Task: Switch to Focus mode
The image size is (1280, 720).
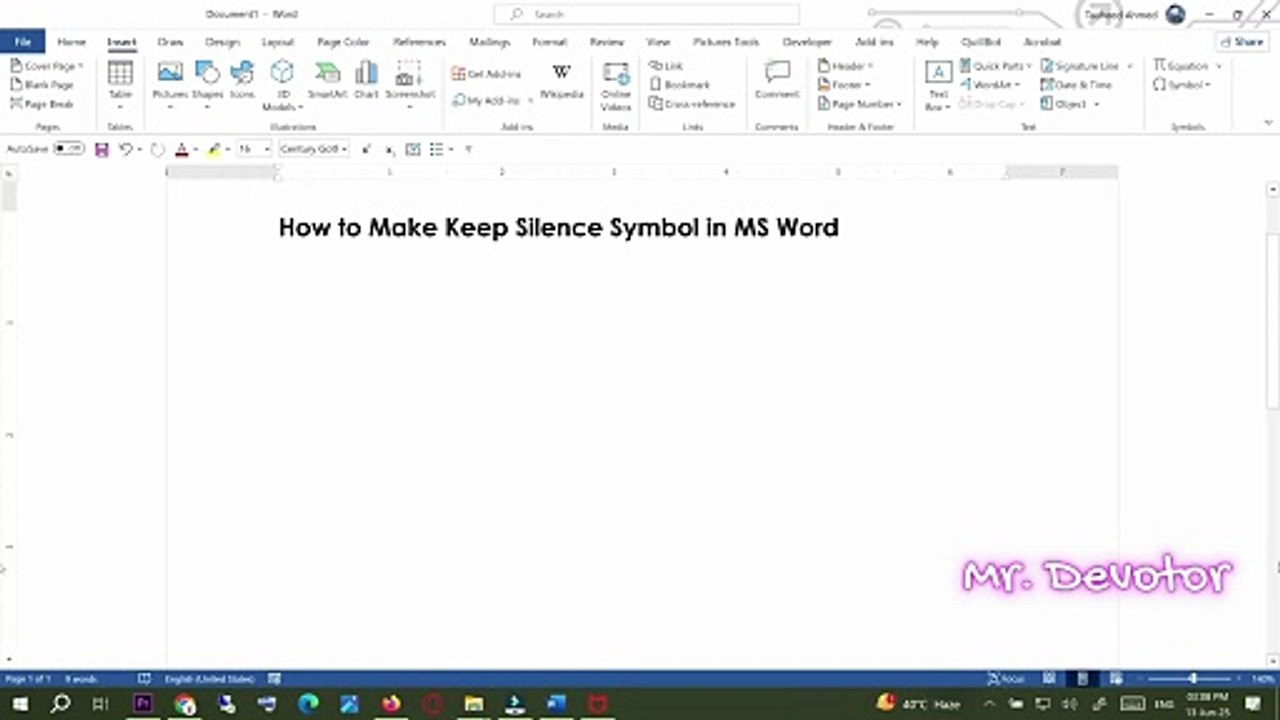Action: point(1004,679)
